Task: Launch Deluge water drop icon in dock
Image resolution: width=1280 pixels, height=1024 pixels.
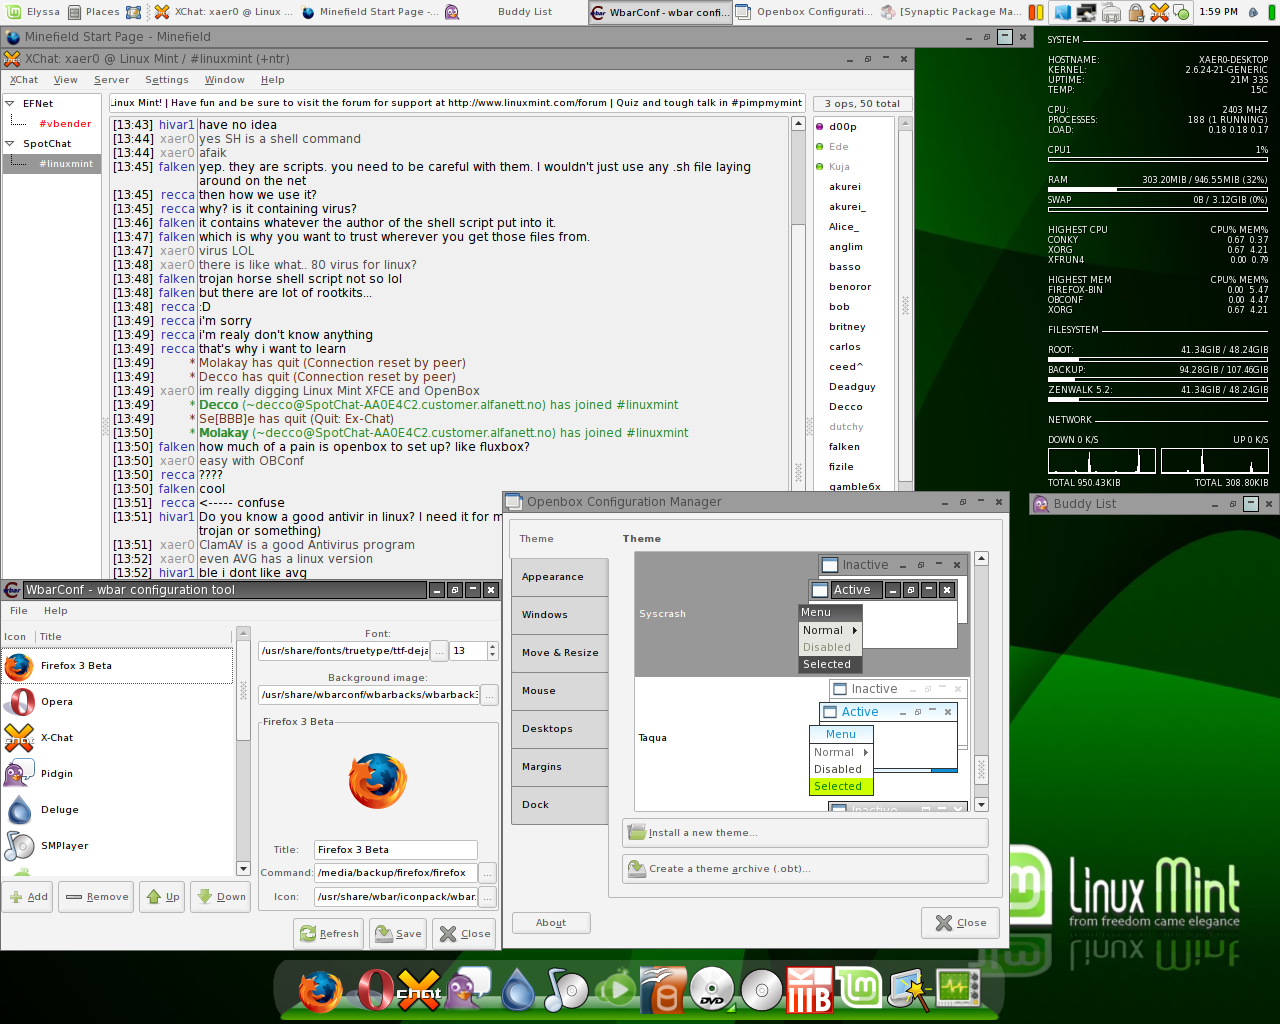Action: [x=517, y=990]
